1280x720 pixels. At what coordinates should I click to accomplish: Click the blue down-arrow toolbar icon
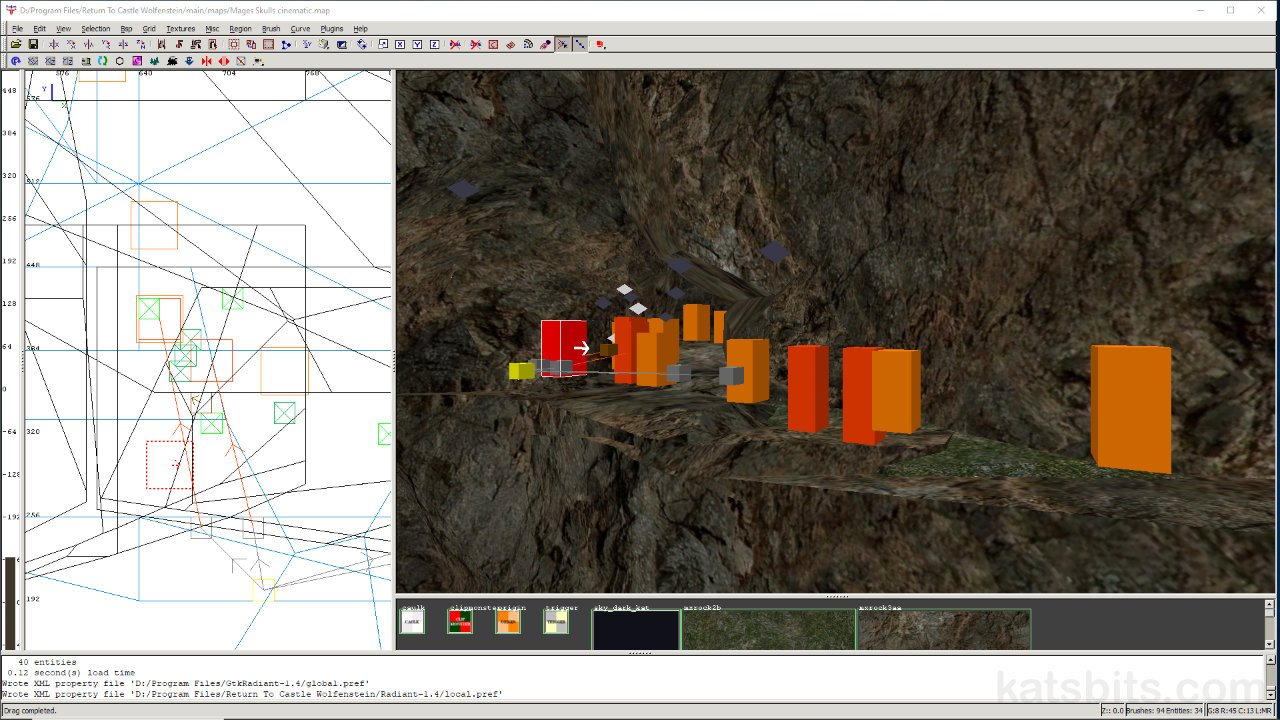coord(189,61)
